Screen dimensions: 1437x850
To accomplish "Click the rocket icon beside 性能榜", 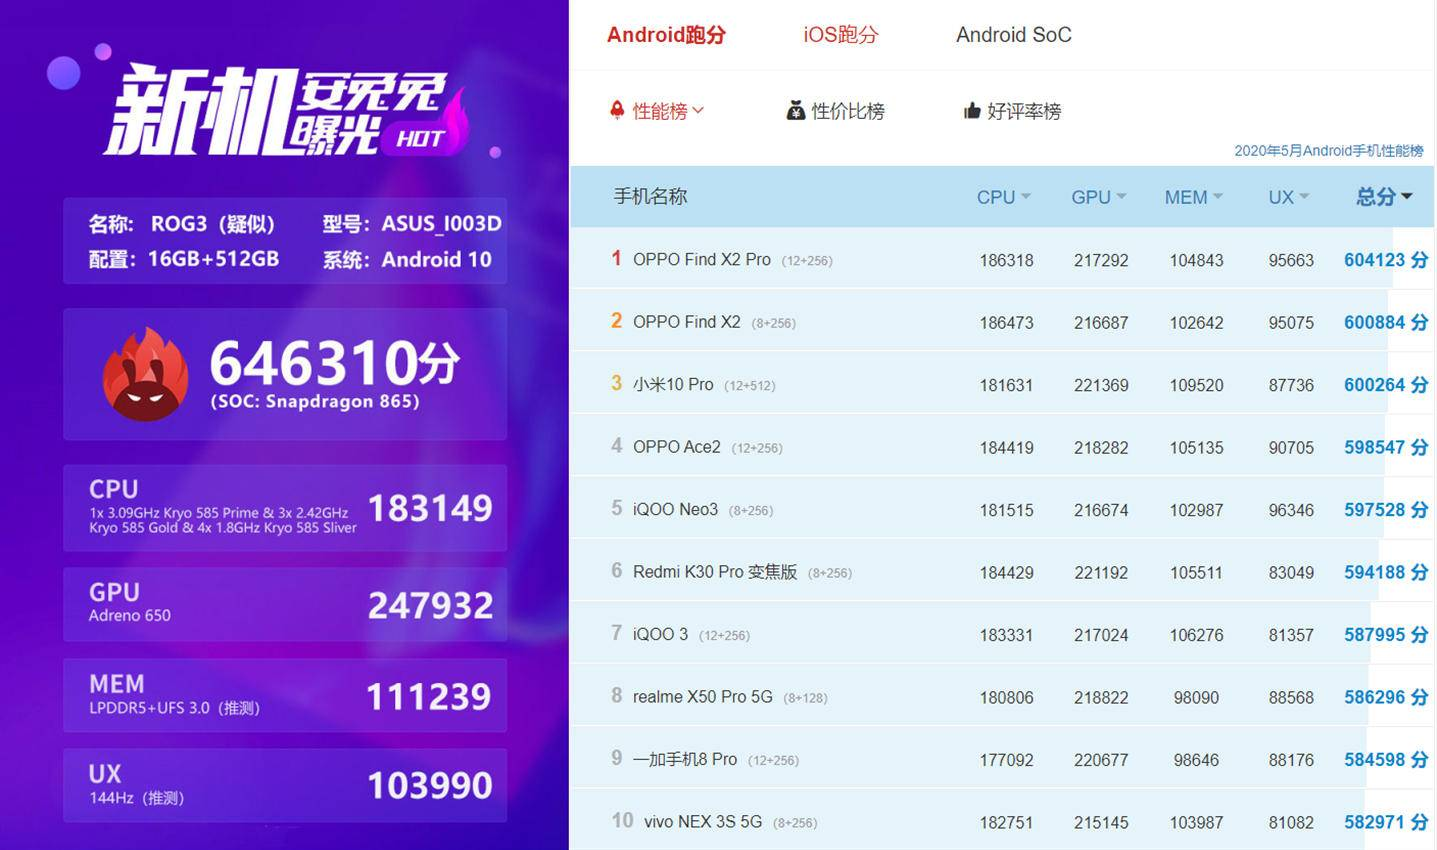I will coord(617,110).
